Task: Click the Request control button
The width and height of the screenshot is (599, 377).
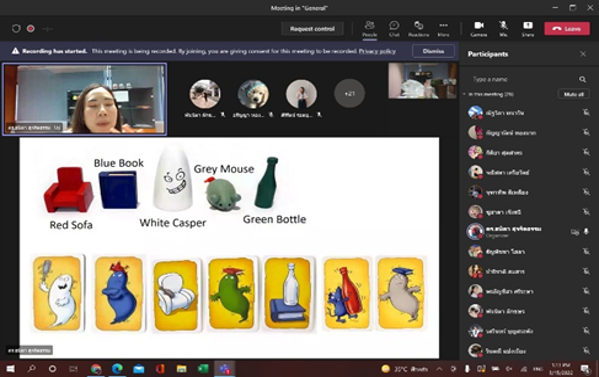Action: coord(312,29)
